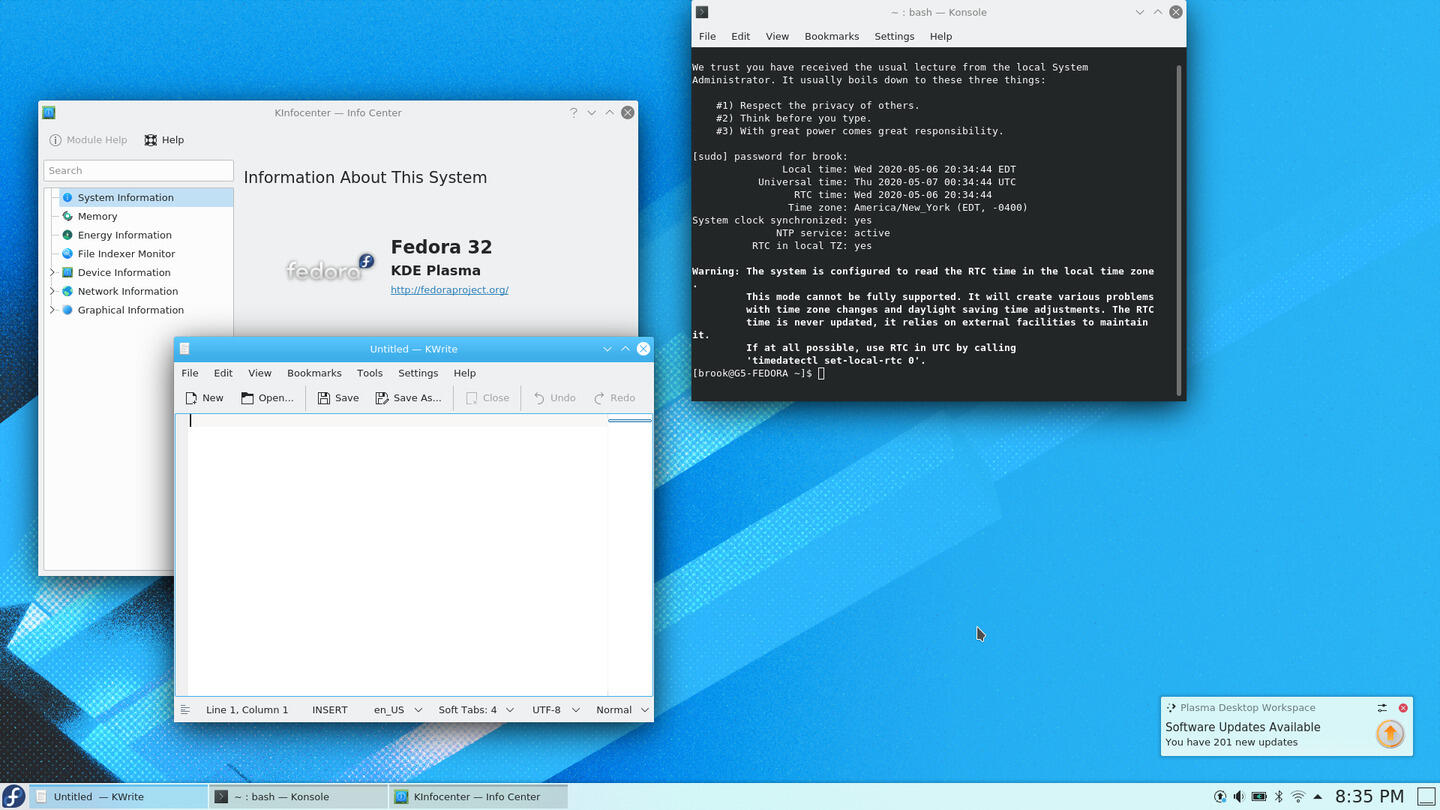Screen dimensions: 1440x810
Task: Dismiss the Software Updates notification
Action: (x=1403, y=708)
